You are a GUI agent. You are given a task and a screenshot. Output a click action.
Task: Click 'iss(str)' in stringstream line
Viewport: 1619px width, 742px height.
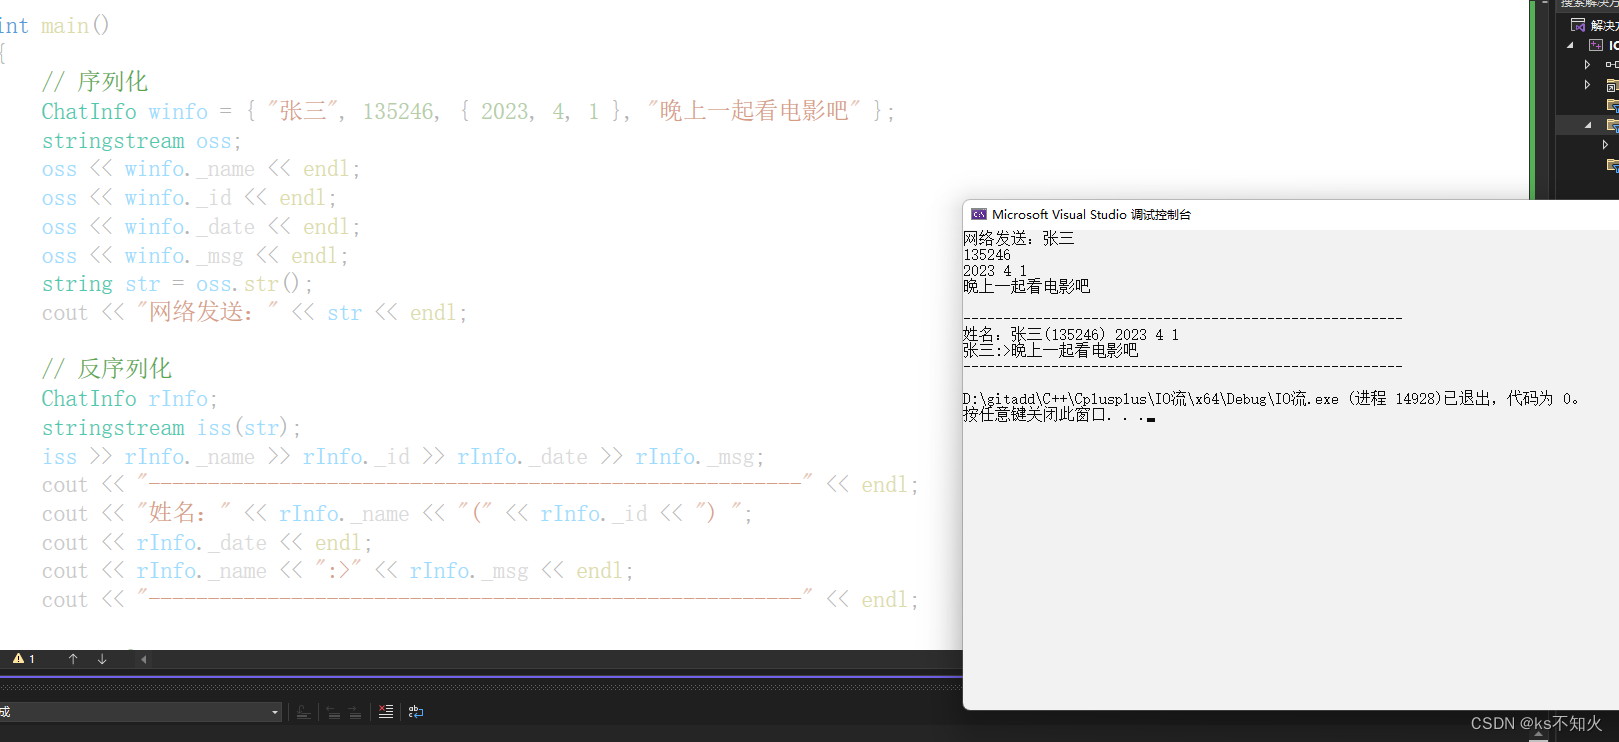click(243, 428)
